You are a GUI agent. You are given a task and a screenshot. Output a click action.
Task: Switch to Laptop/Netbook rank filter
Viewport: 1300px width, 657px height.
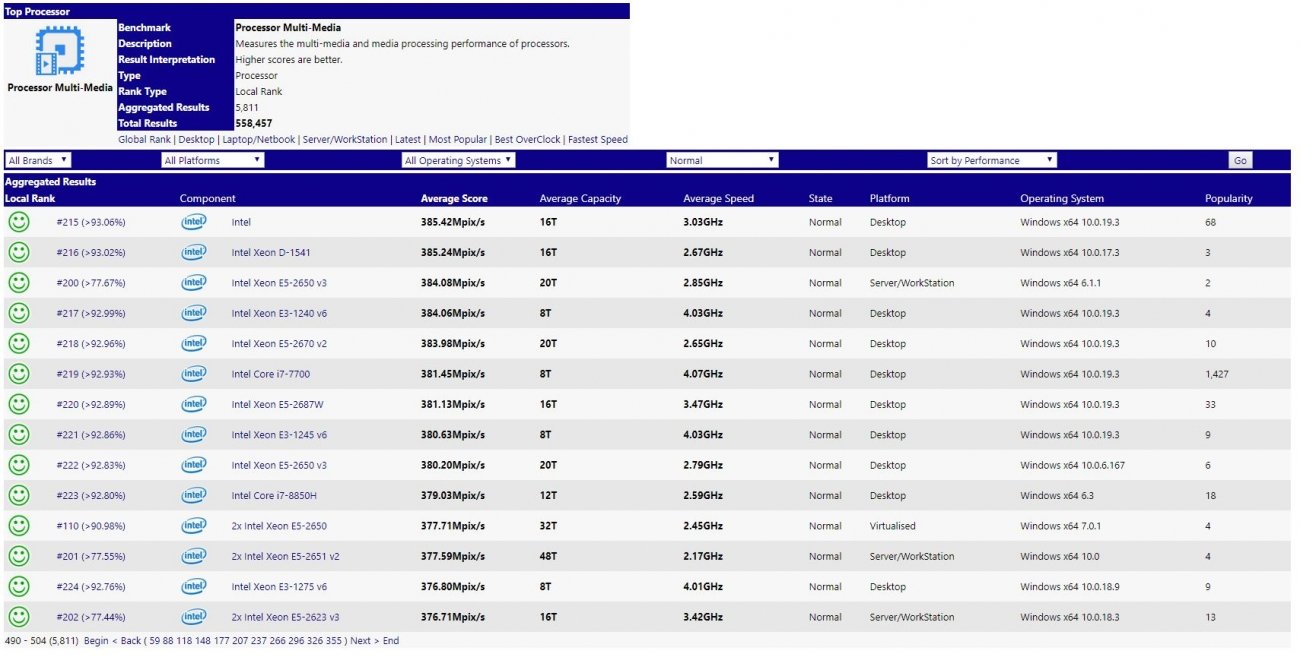click(x=259, y=140)
